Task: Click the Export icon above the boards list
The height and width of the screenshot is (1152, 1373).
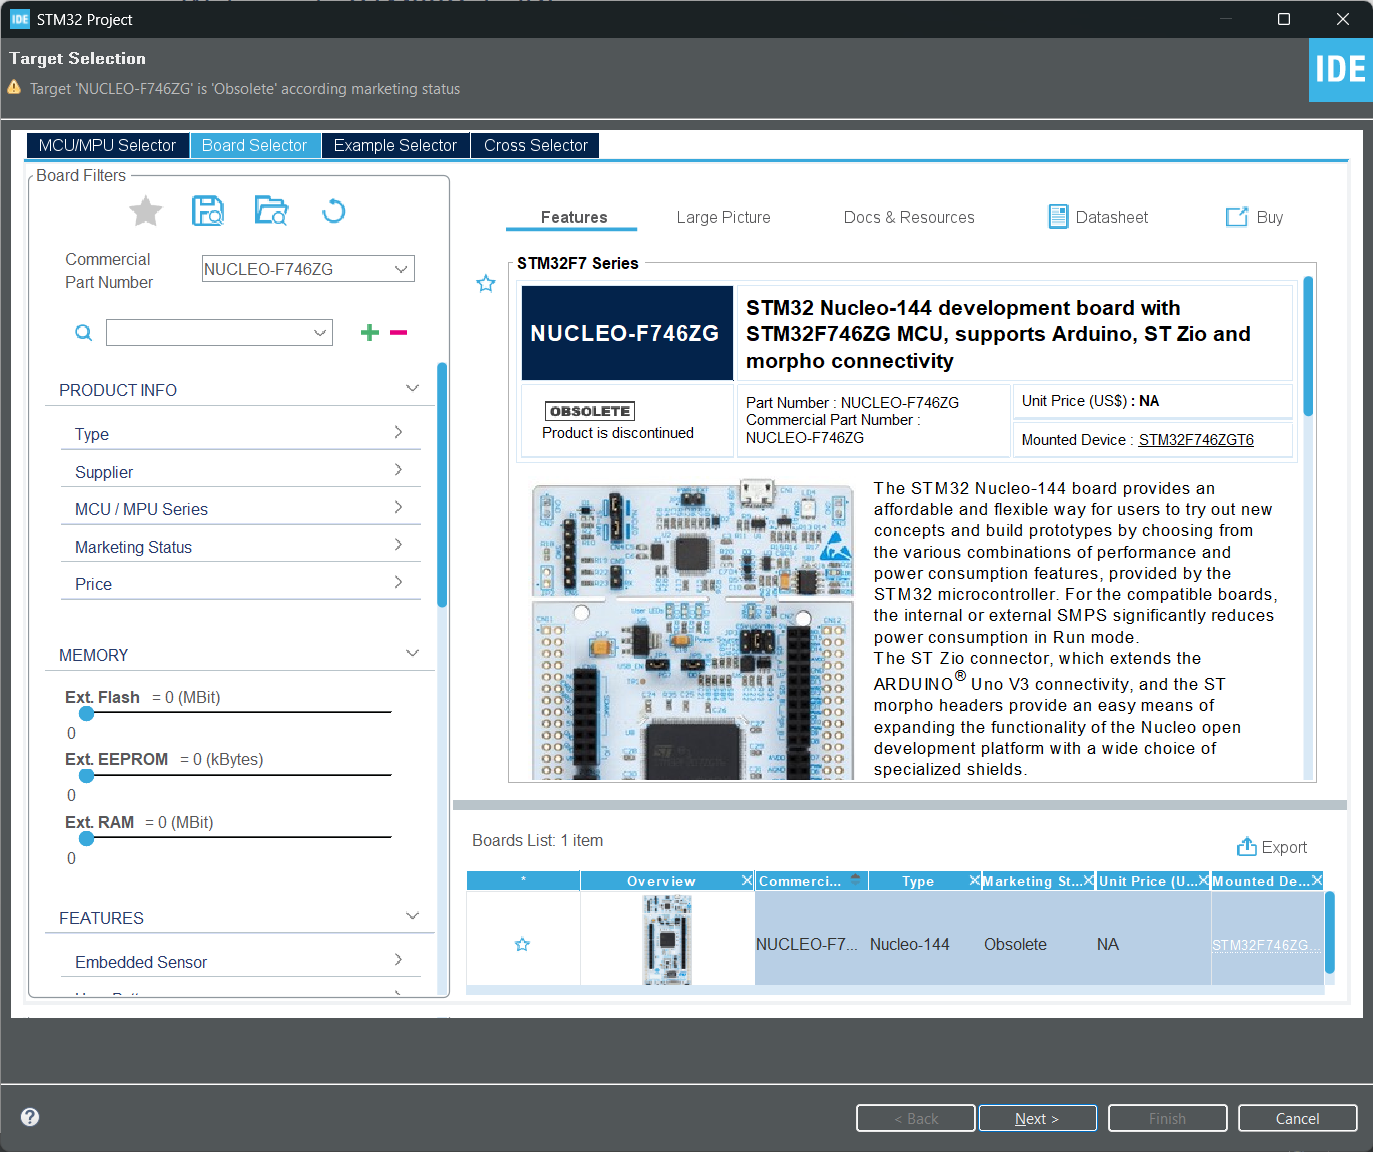Action: pyautogui.click(x=1247, y=847)
